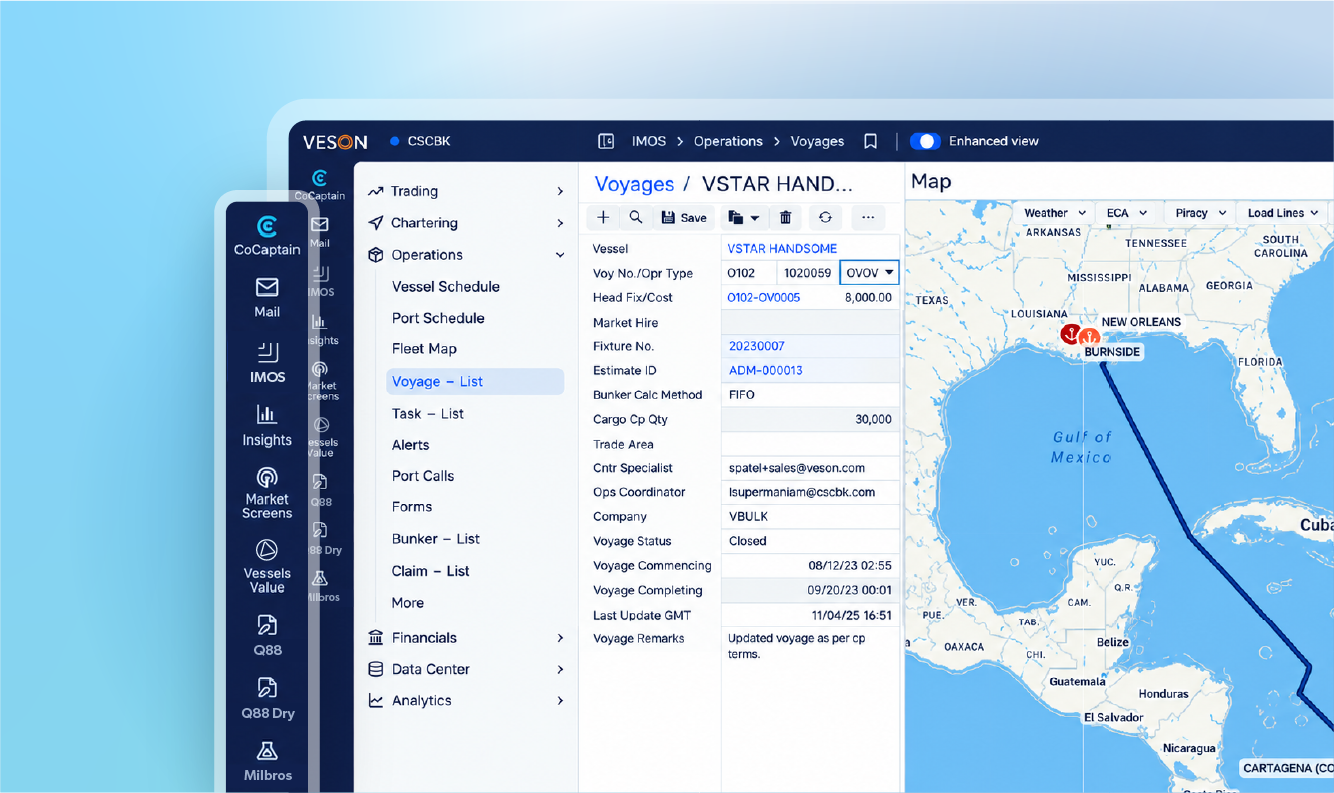
Task: Open the Piracy map layer dropdown
Action: click(1201, 213)
